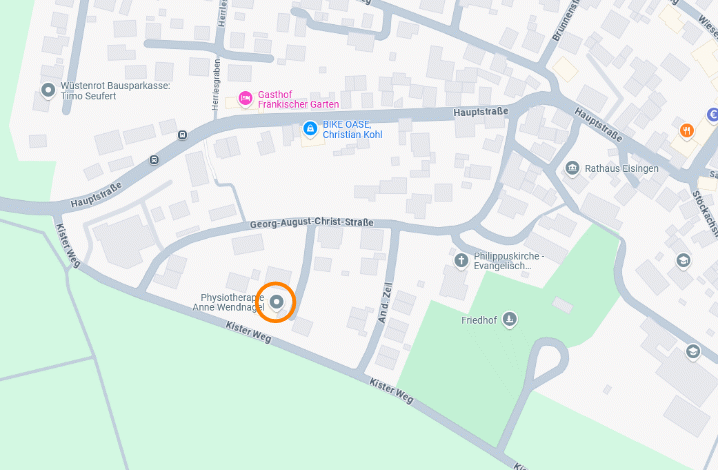Select the bus stop icon nearest Herrlesgraben
The width and height of the screenshot is (718, 470).
click(182, 135)
